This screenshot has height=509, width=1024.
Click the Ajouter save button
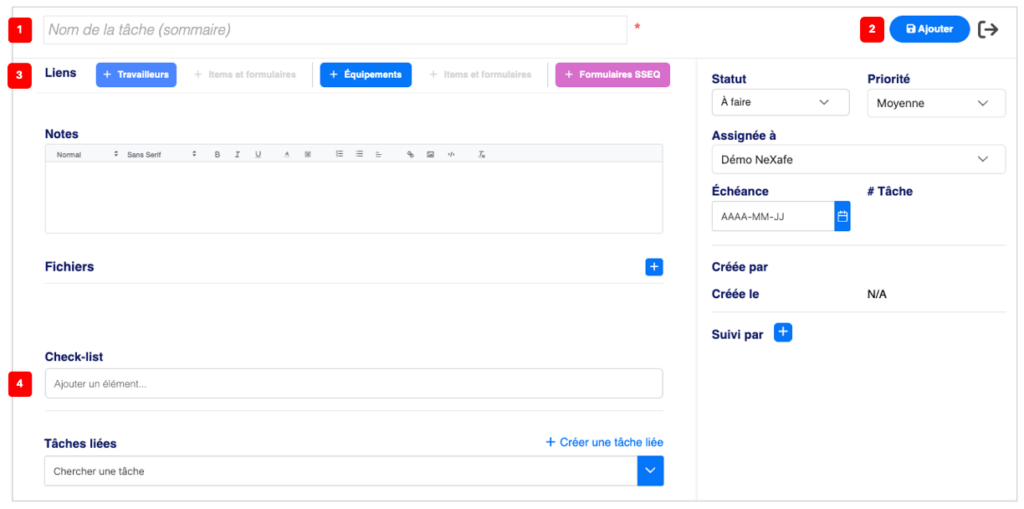(x=929, y=29)
